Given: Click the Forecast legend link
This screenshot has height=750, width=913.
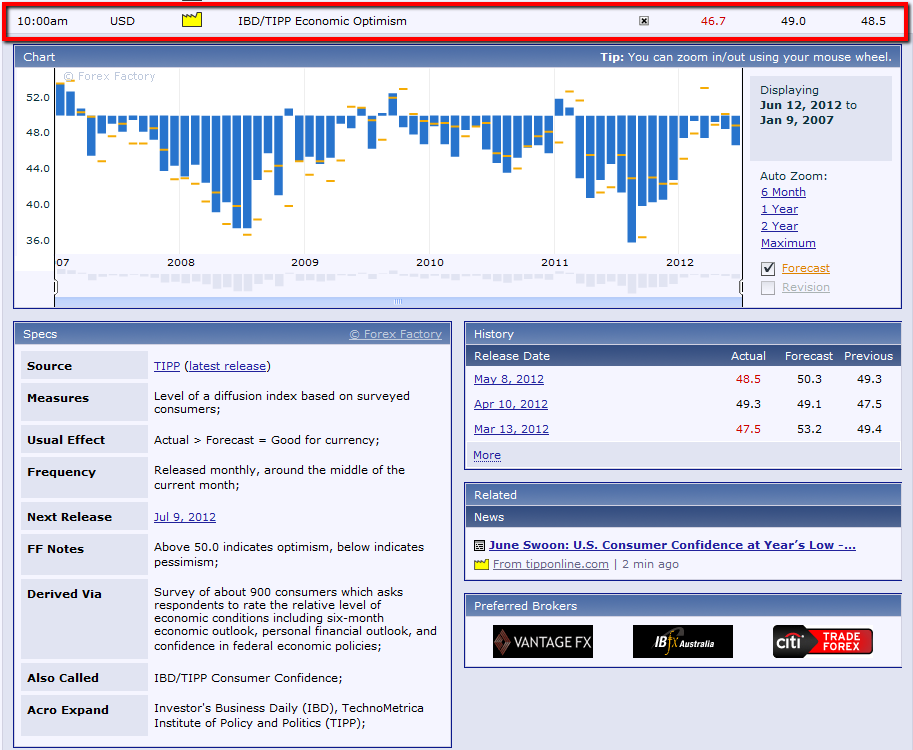Looking at the screenshot, I should pos(805,268).
